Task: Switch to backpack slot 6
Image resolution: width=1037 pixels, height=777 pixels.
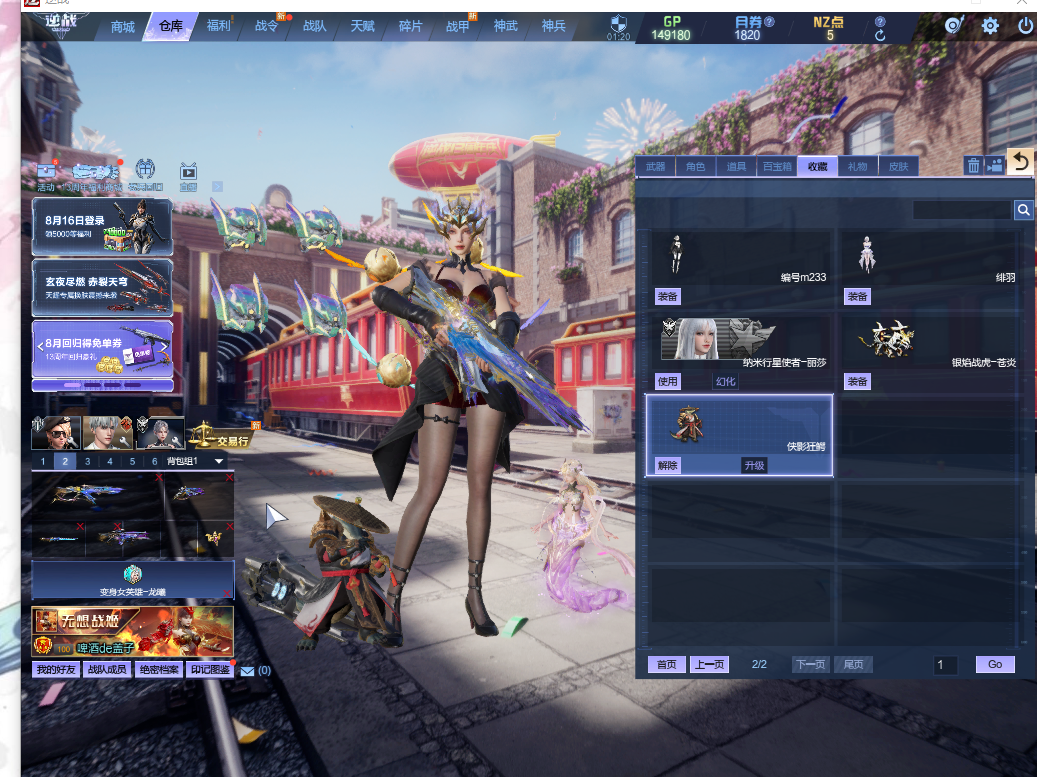Action: point(155,462)
